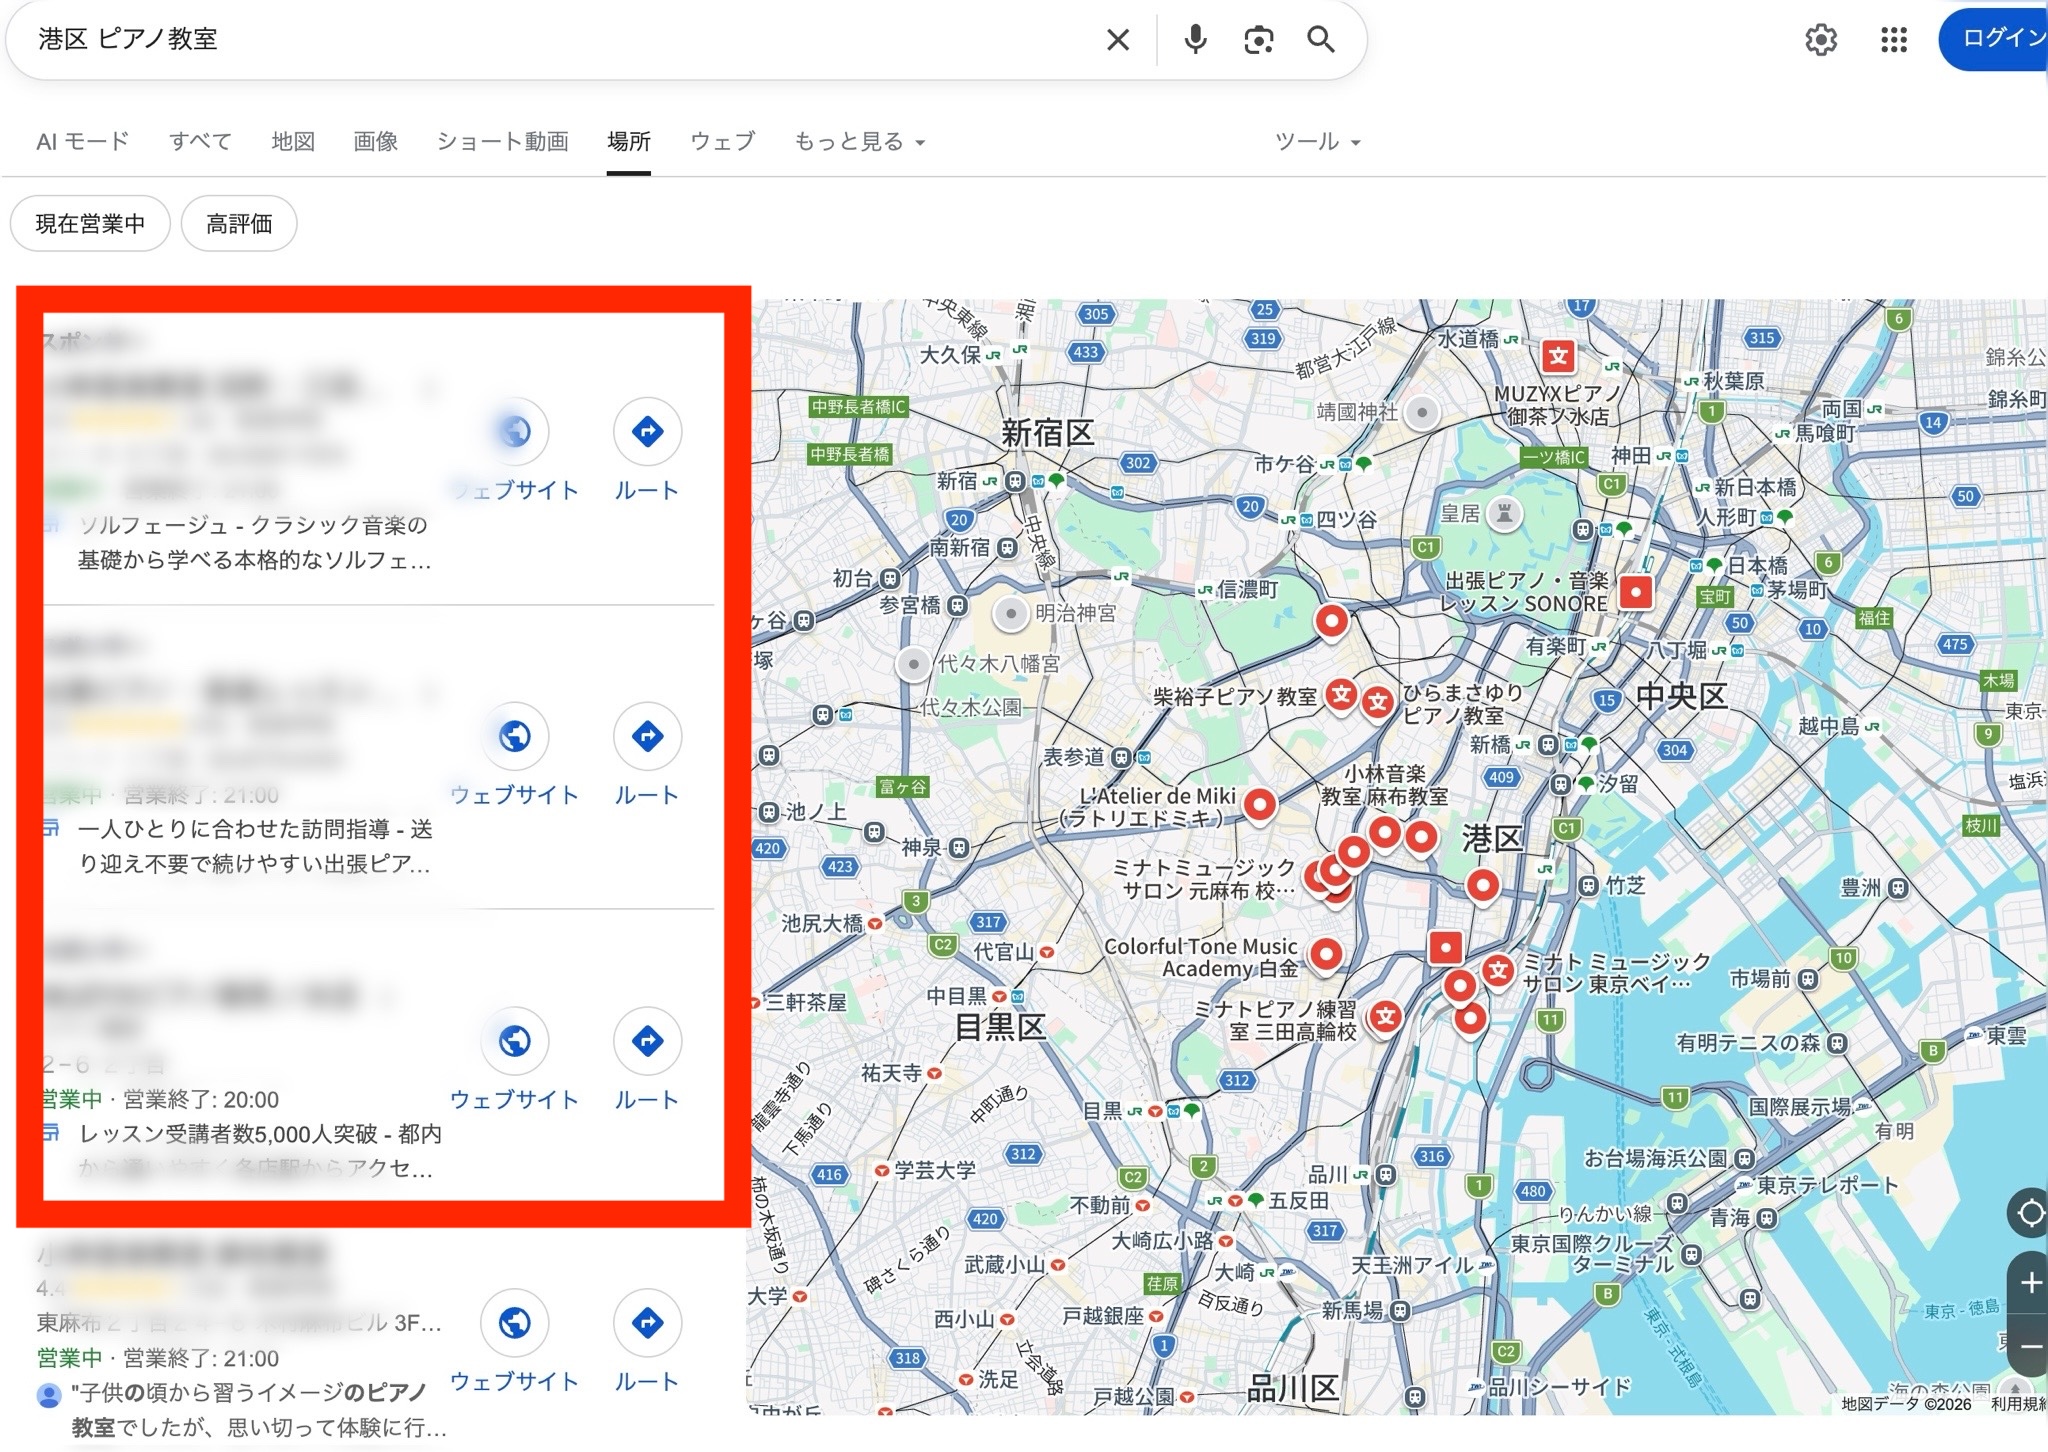Image resolution: width=2048 pixels, height=1452 pixels.
Task: Click the 中央区 label on the map
Action: (x=1681, y=696)
